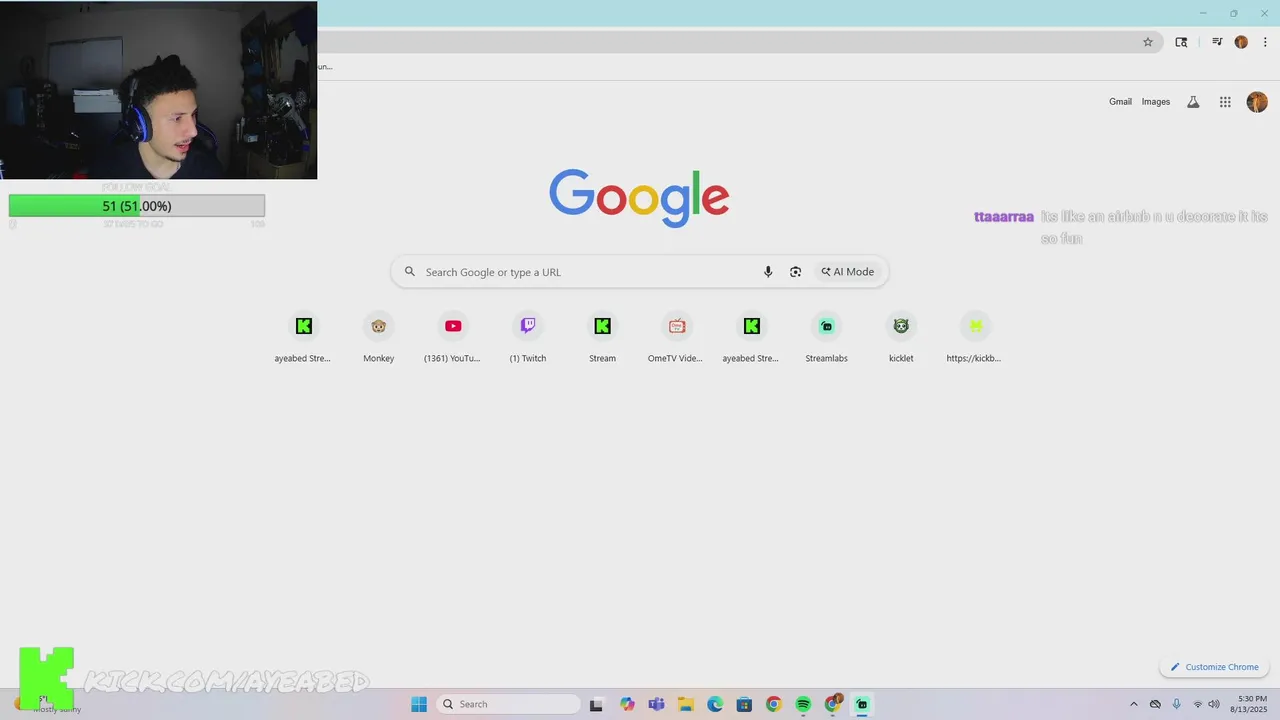This screenshot has width=1280, height=720.
Task: Open the Wi-Fi network tray icon
Action: [x=1198, y=704]
